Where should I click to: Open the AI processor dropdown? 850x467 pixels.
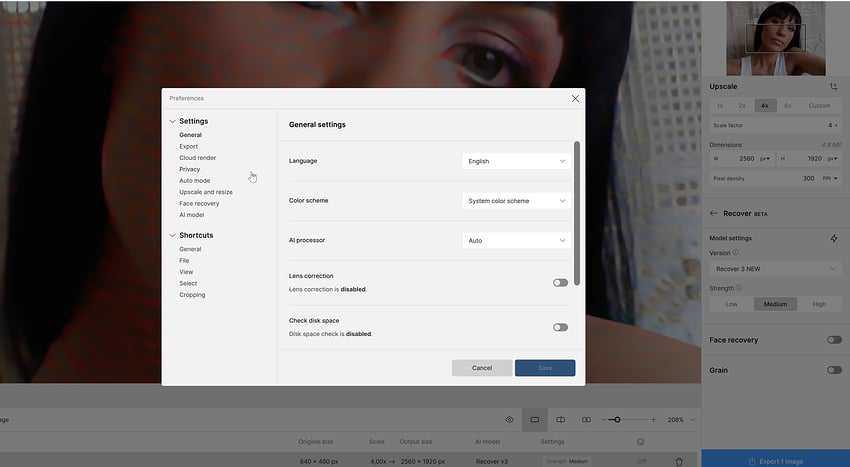516,241
